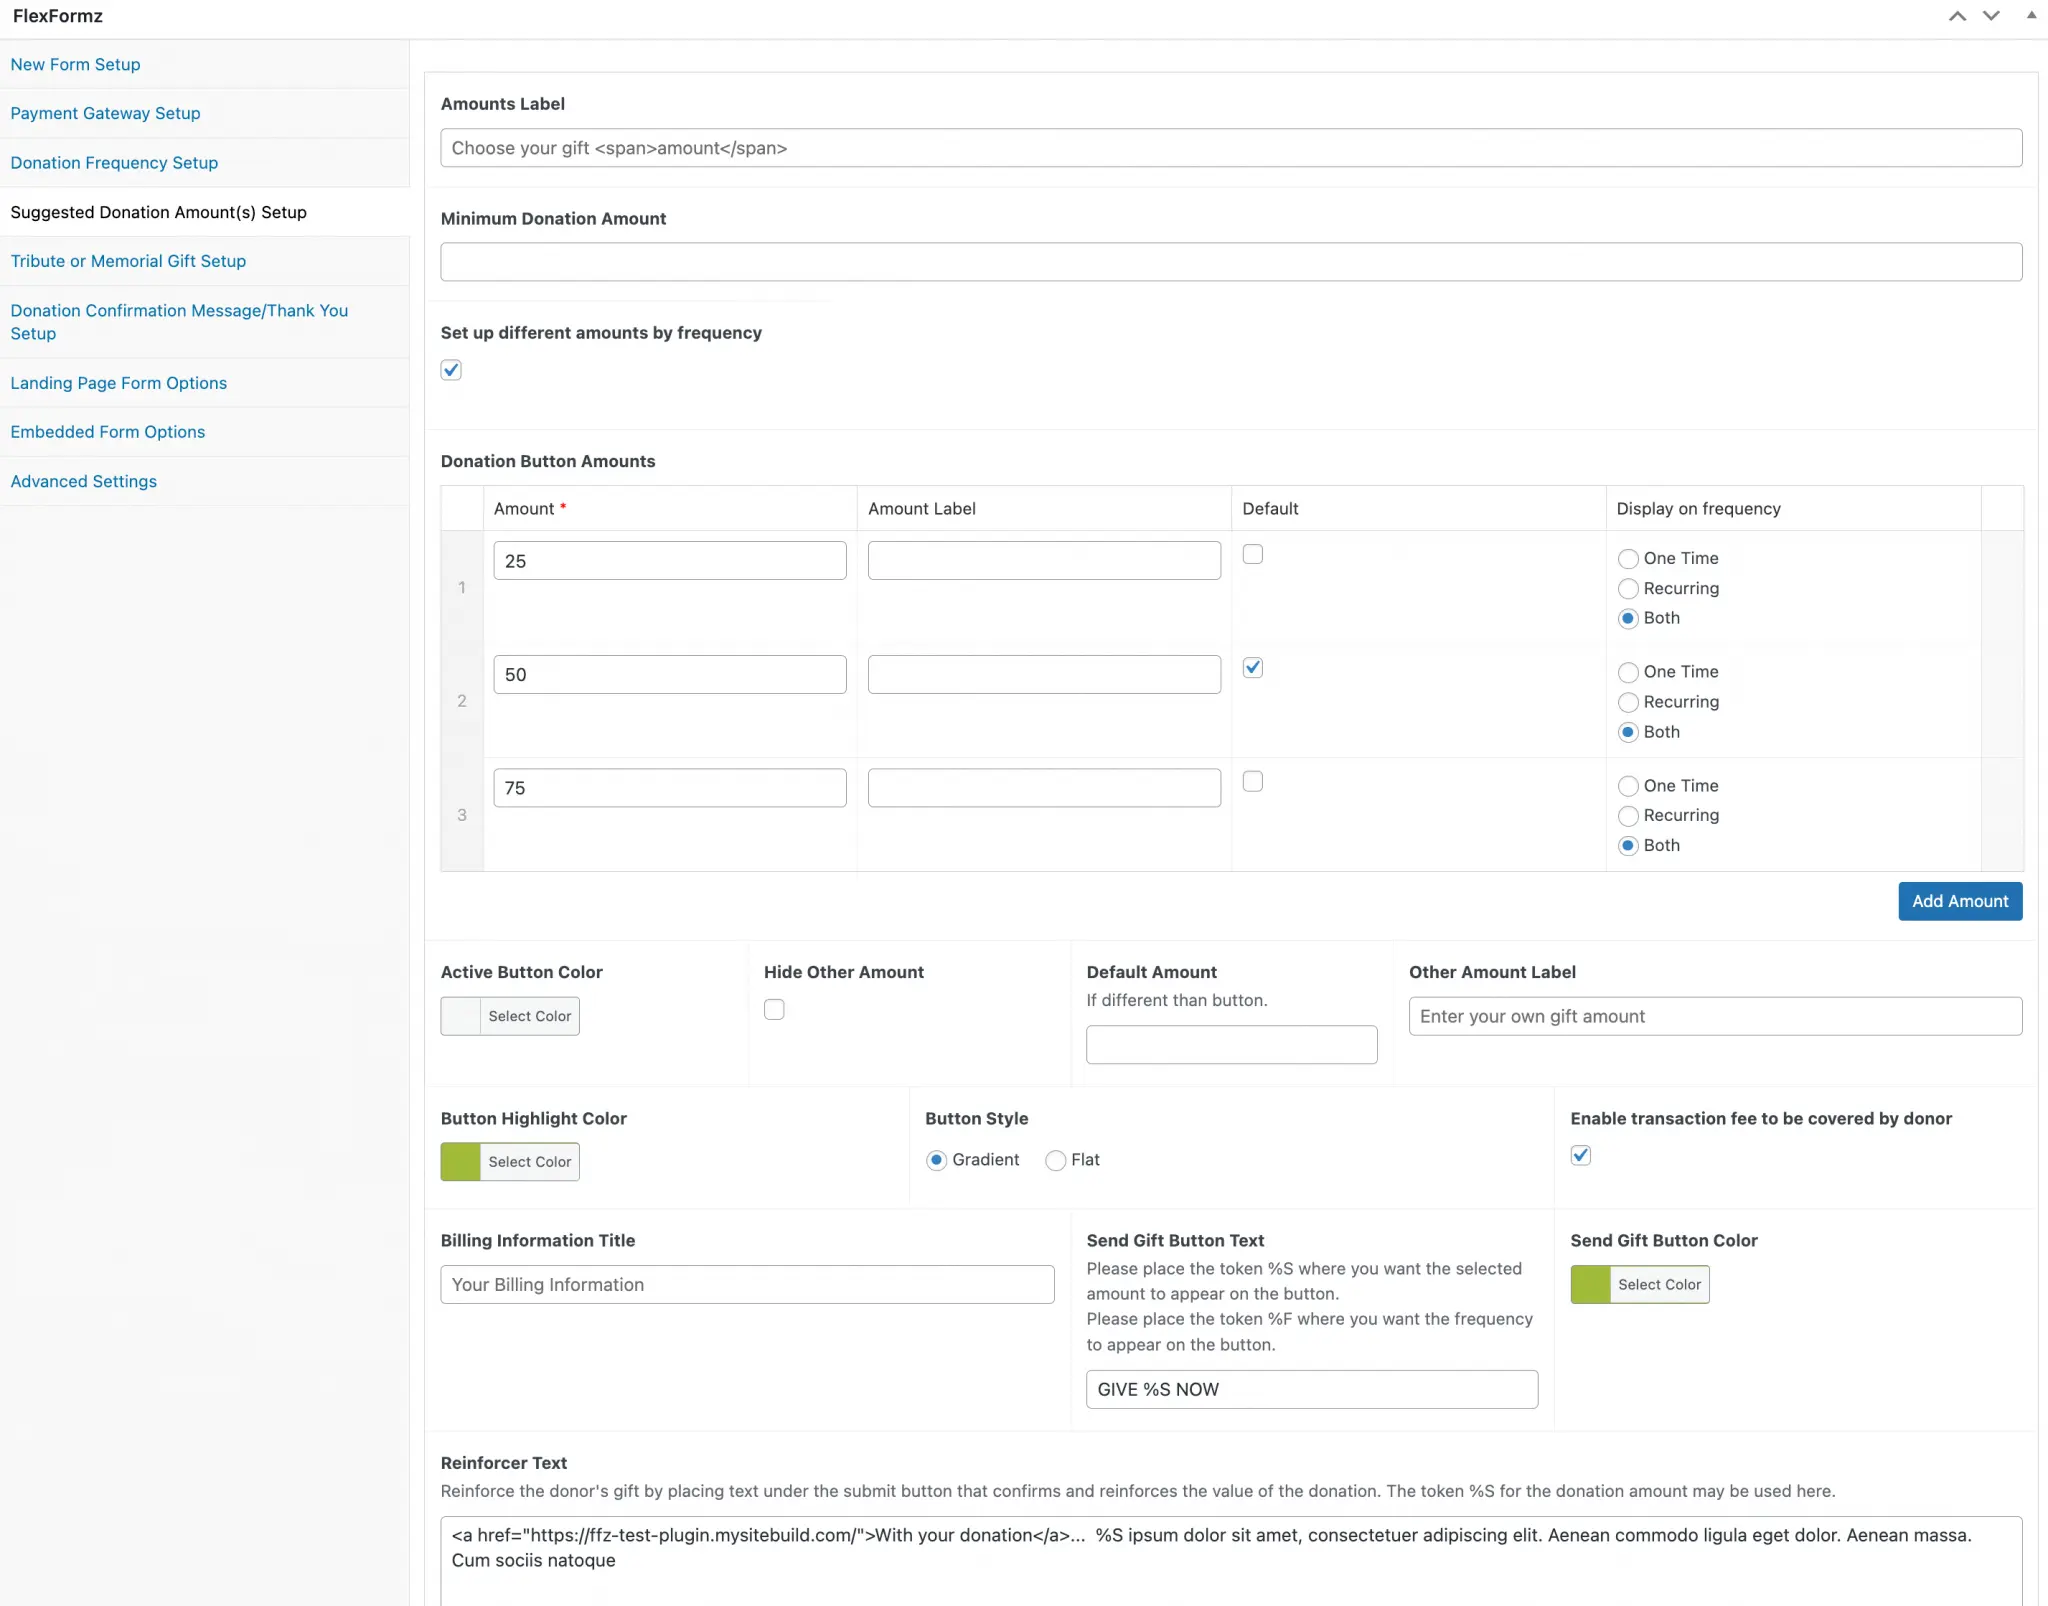Viewport: 2048px width, 1606px height.
Task: Go to Tribute or Memorial Gift Setup
Action: (x=128, y=261)
